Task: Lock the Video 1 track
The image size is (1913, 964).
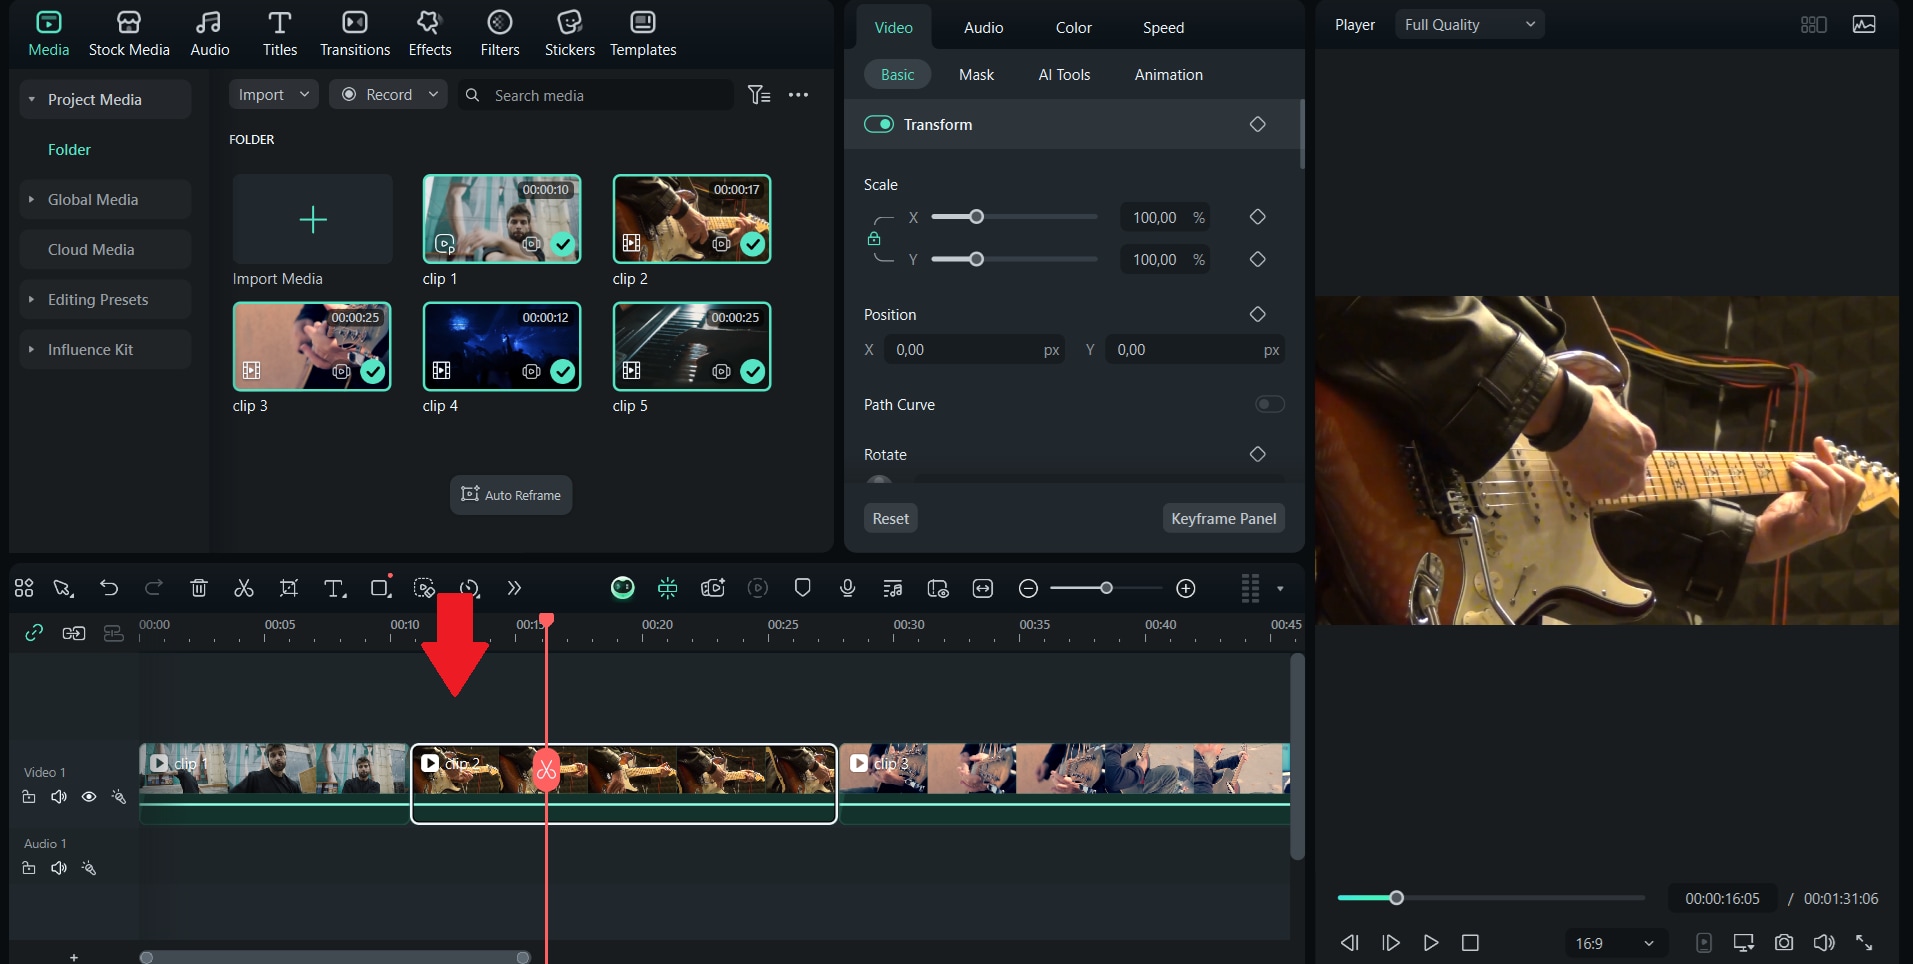Action: pos(29,797)
